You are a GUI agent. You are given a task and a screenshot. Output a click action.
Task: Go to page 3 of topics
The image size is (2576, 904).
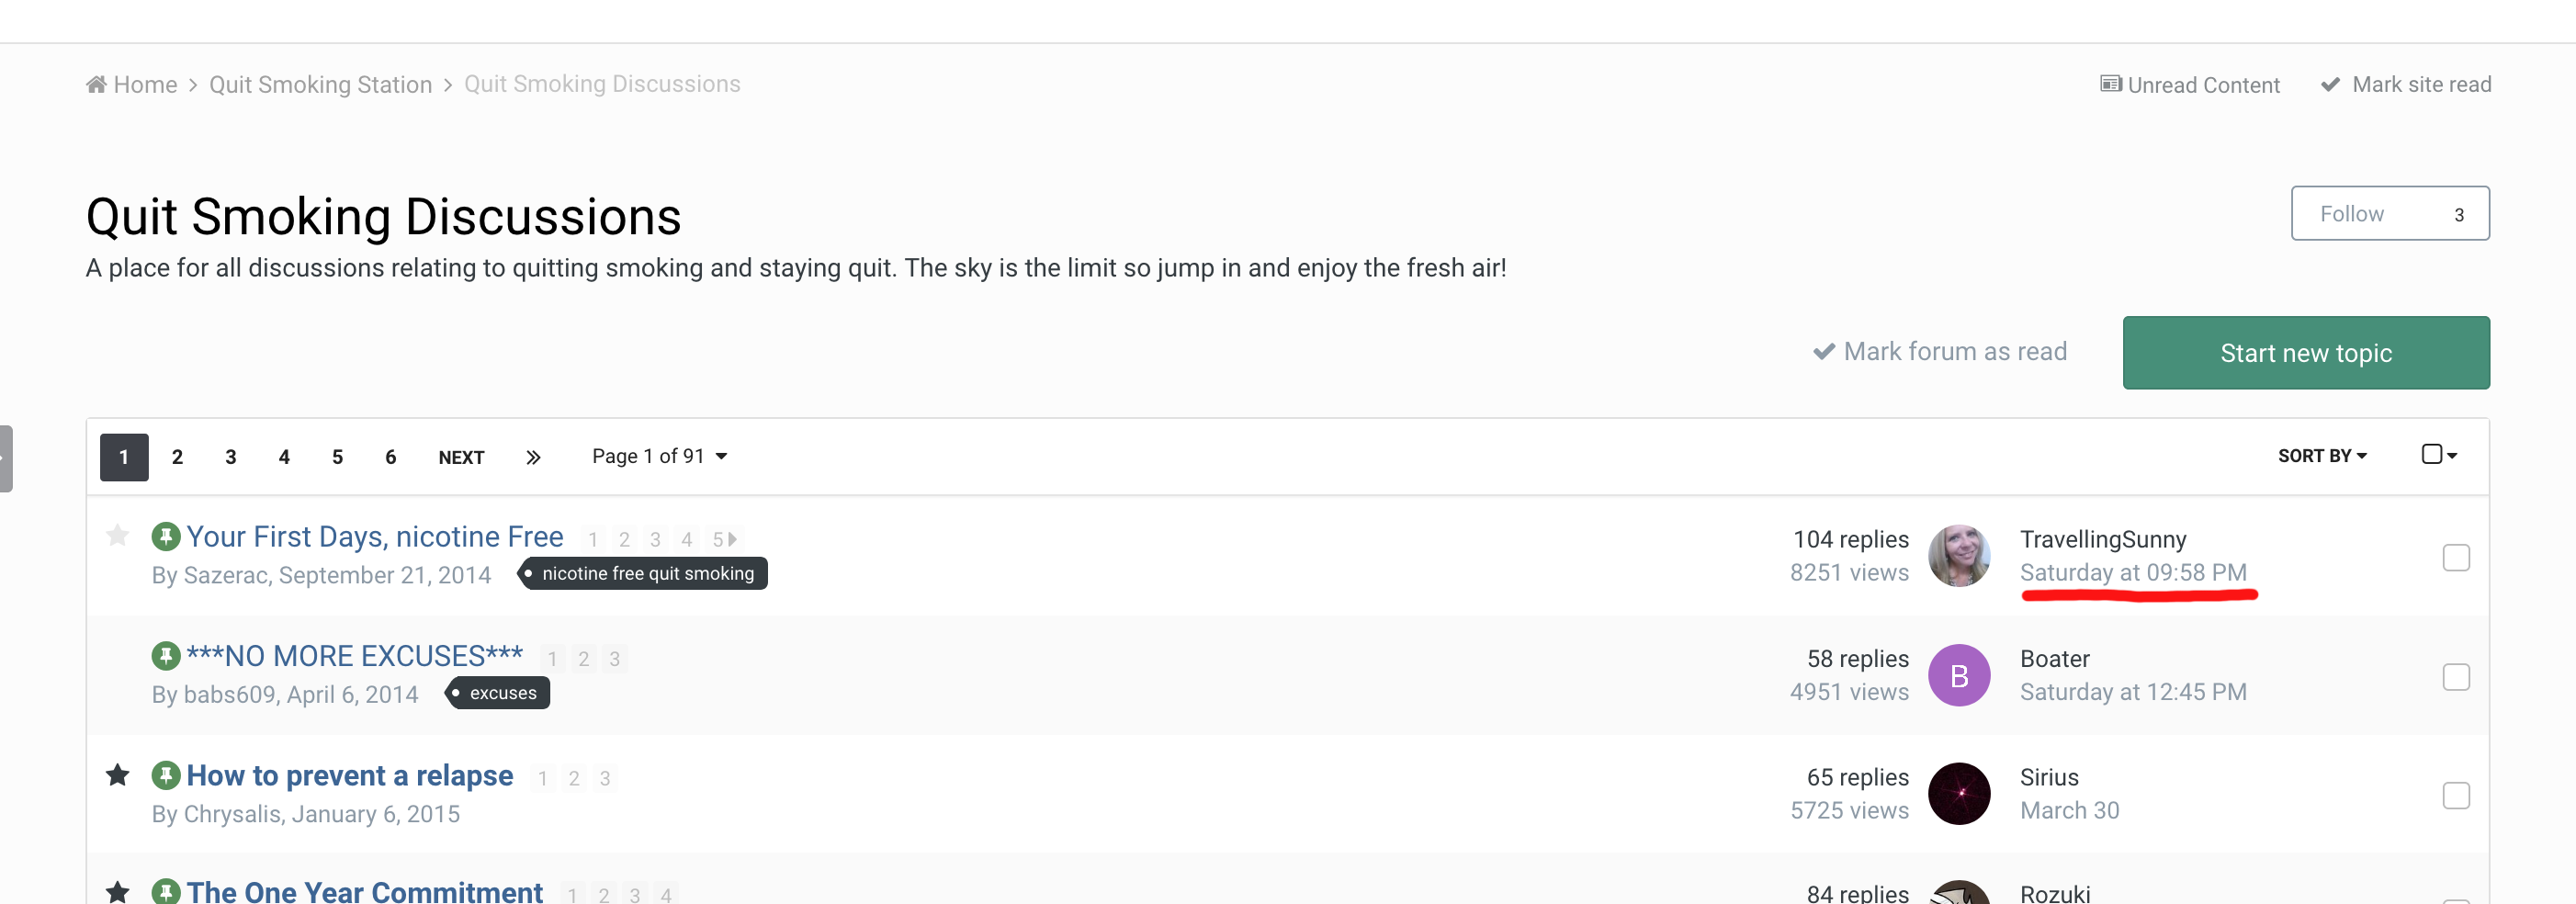coord(231,457)
